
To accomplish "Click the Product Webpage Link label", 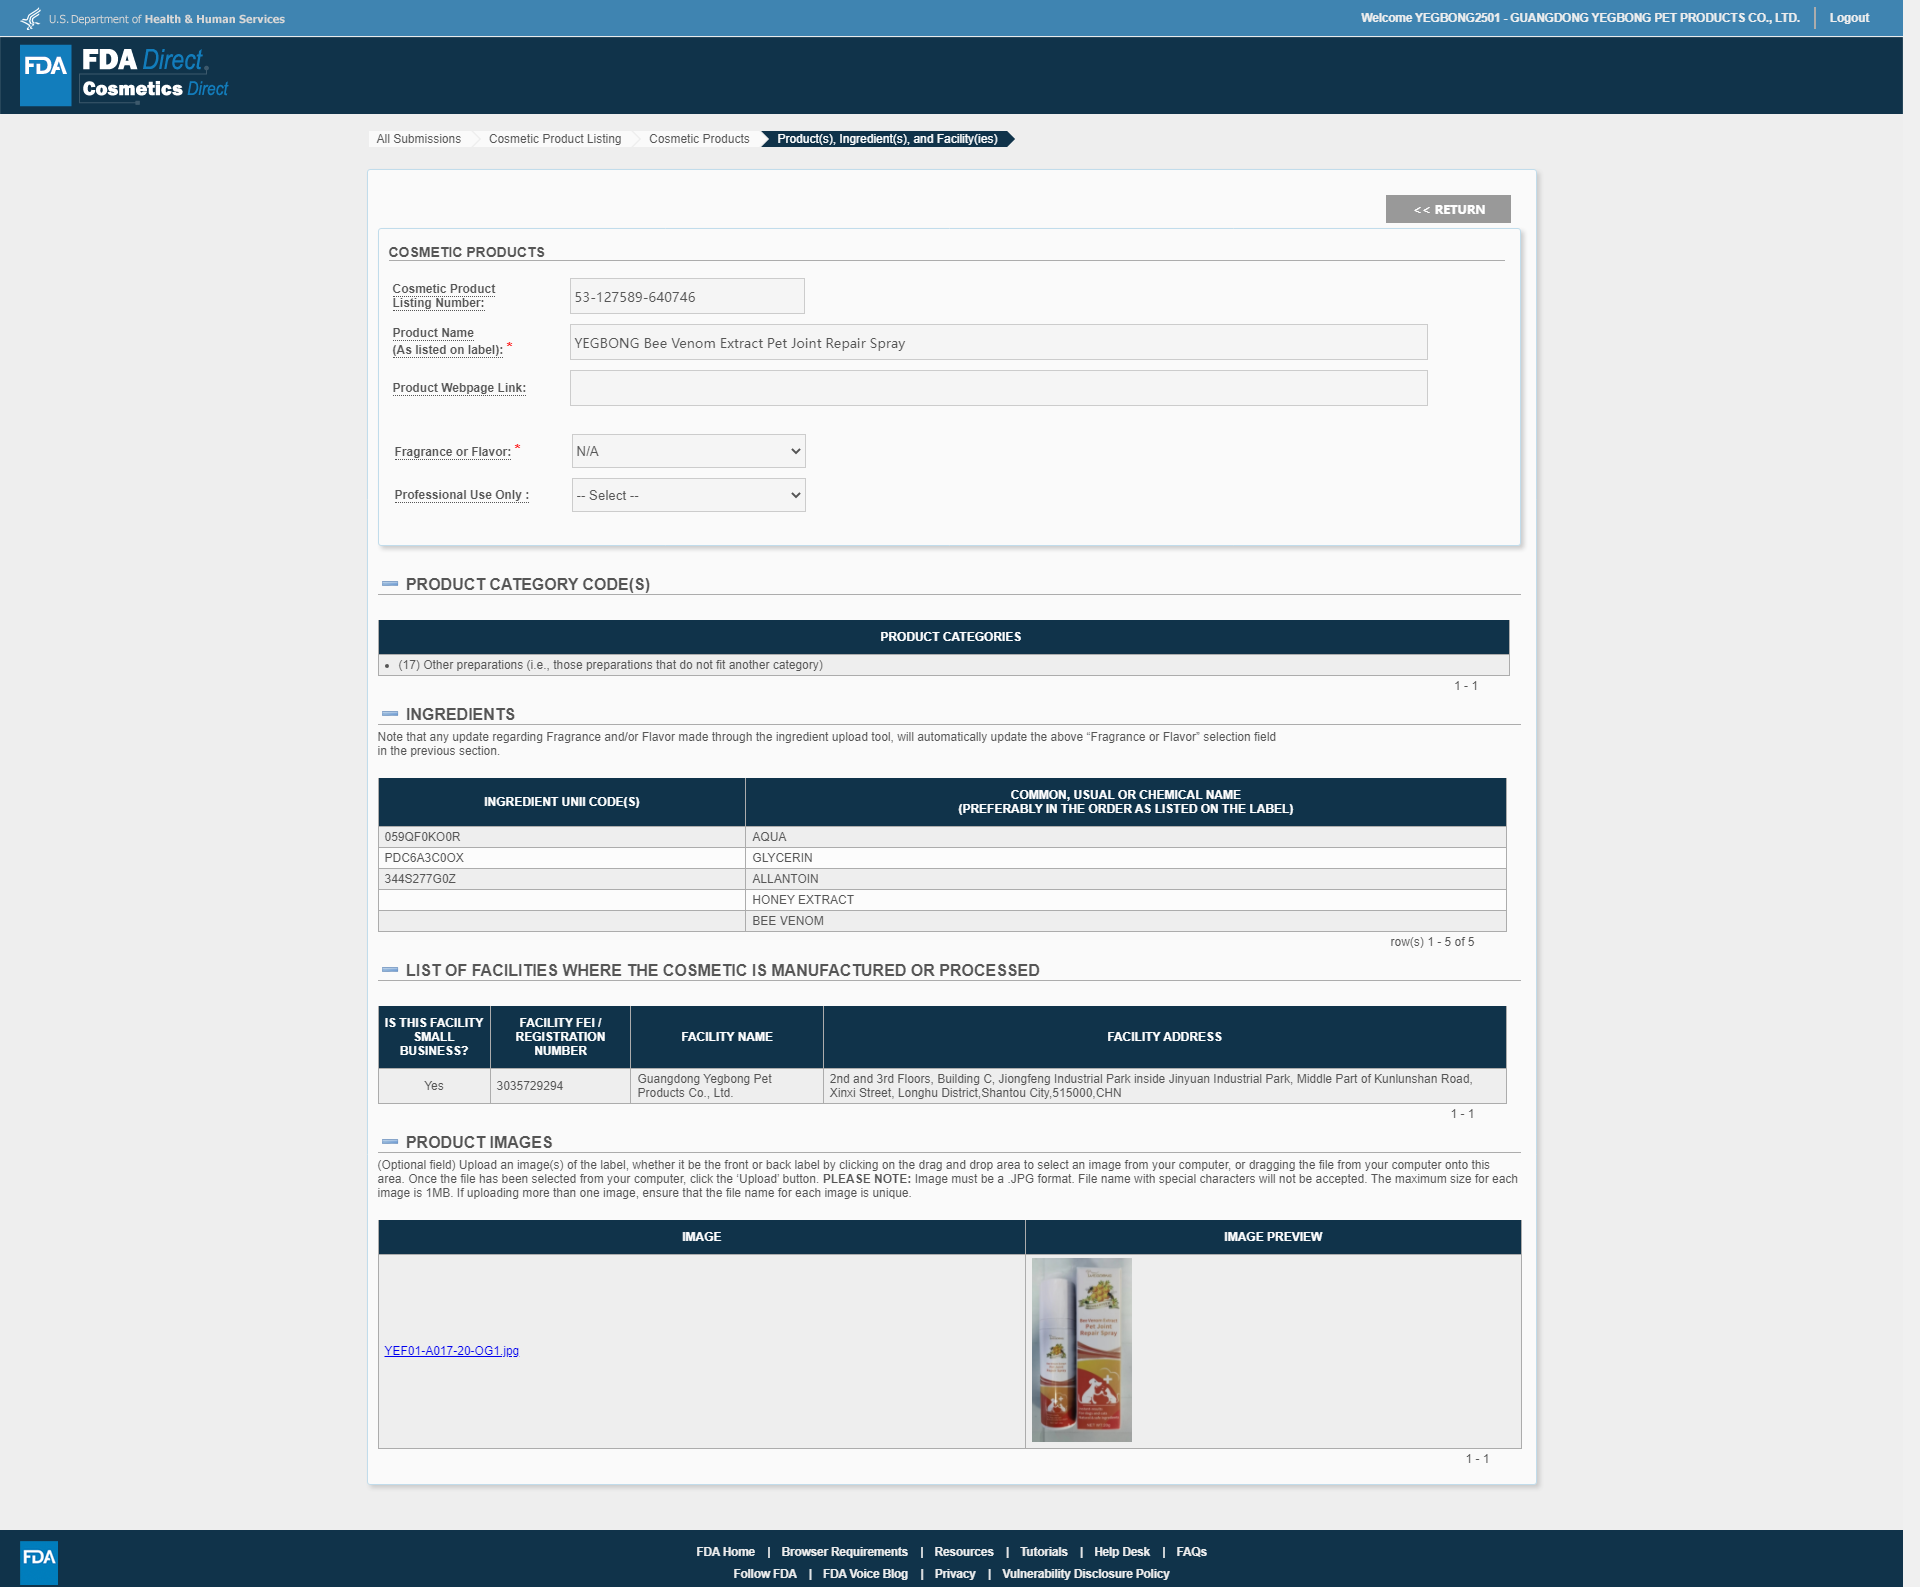I will click(x=459, y=388).
